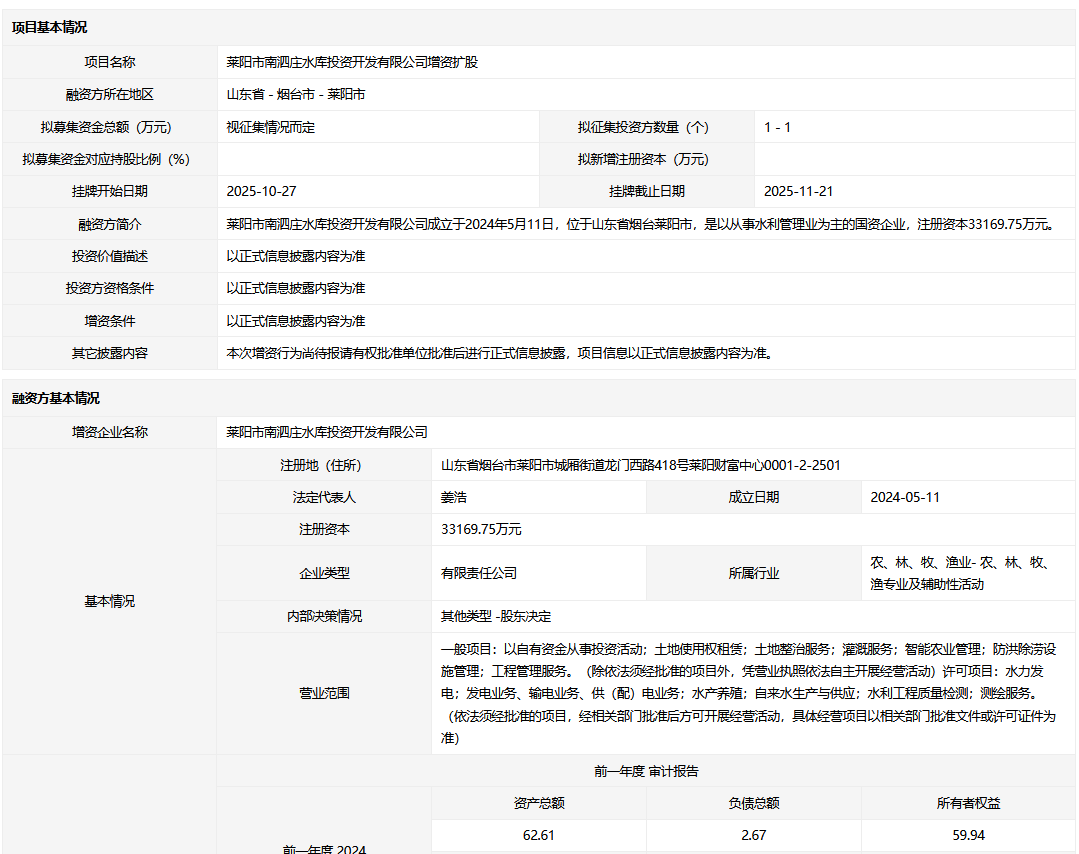Click the 所有者权益 value 59.94
Image resolution: width=1079 pixels, height=854 pixels.
coord(968,835)
